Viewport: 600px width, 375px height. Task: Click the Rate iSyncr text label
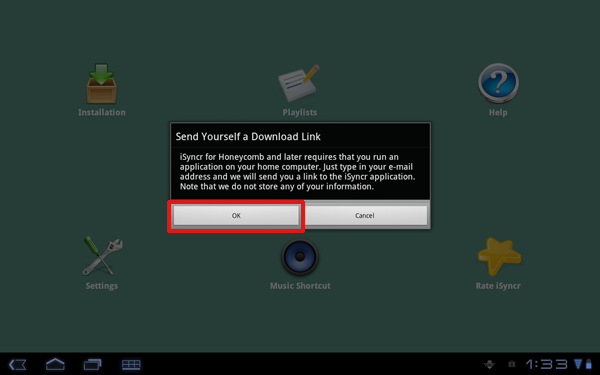[498, 286]
